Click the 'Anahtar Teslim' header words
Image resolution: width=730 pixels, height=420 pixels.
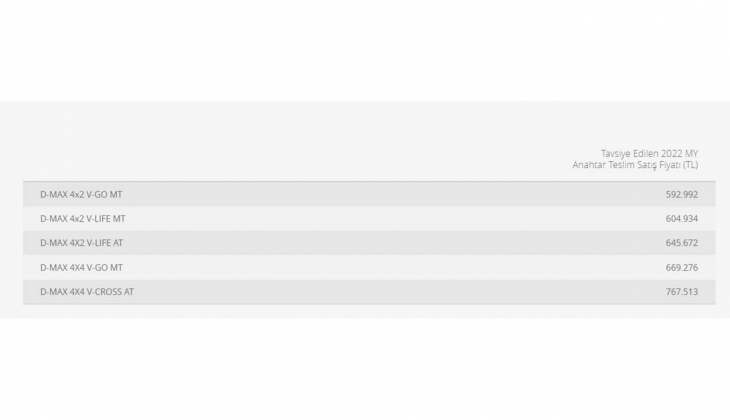[601, 164]
